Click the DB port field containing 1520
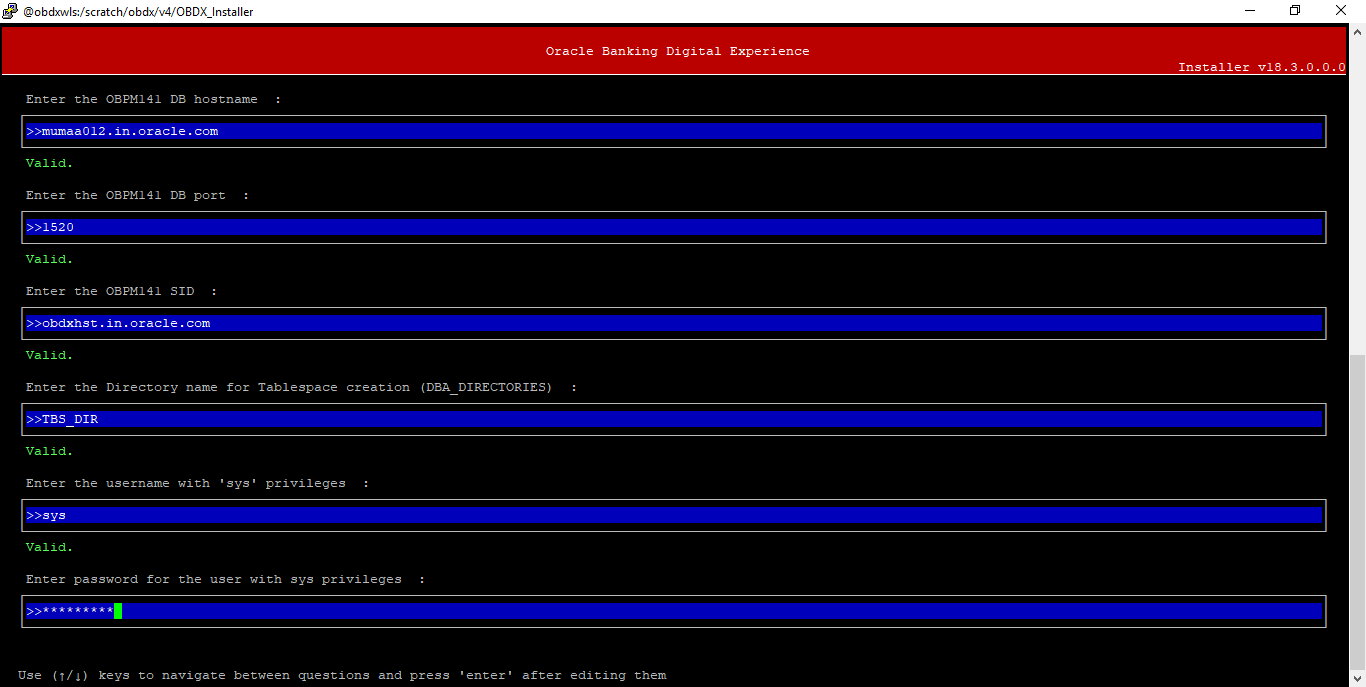The height and width of the screenshot is (687, 1366). tap(674, 227)
